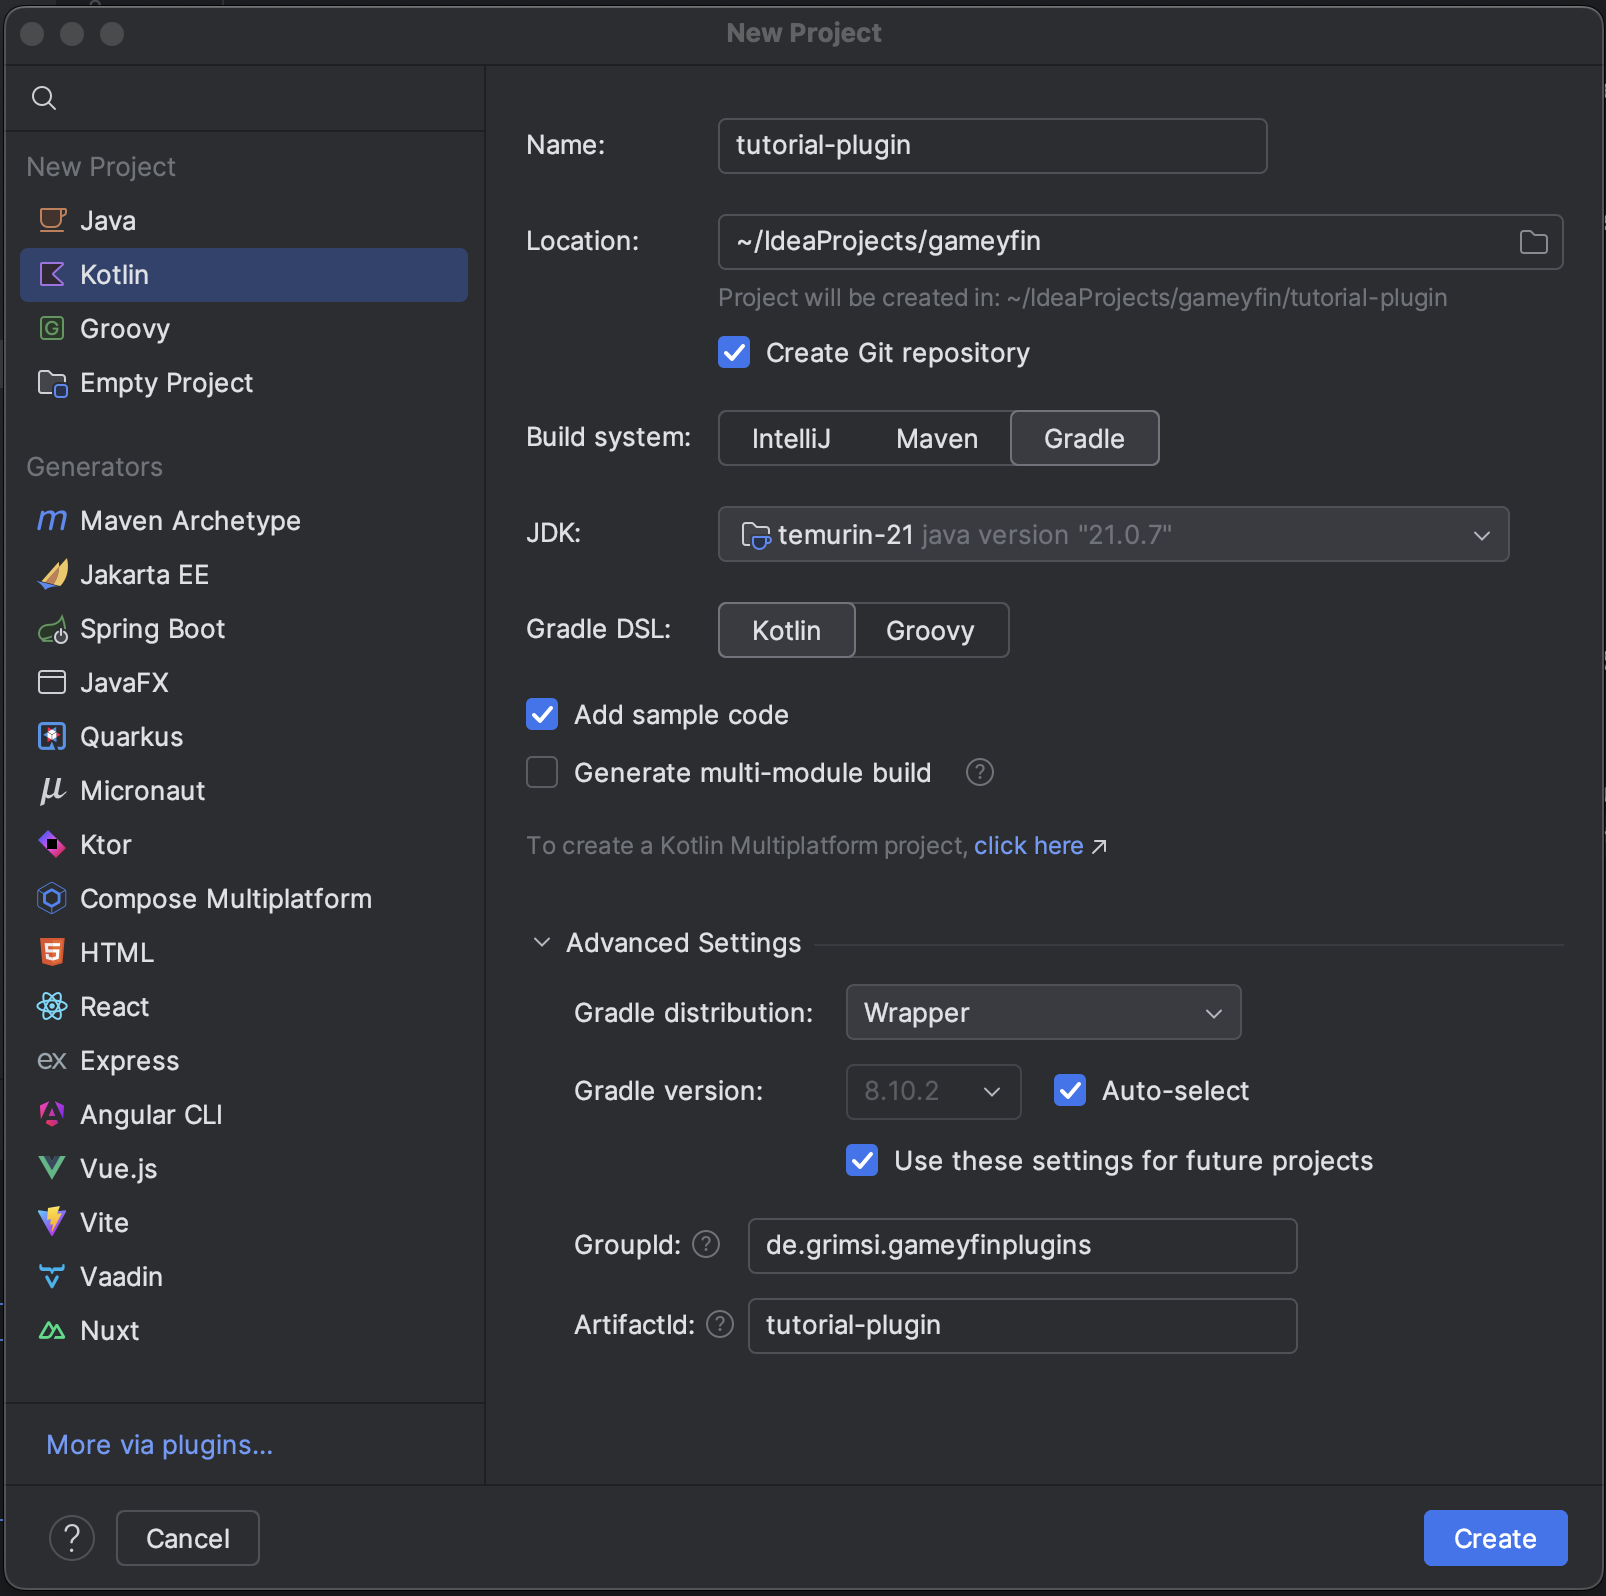Open More via plugins link
This screenshot has height=1596, width=1606.
[160, 1445]
